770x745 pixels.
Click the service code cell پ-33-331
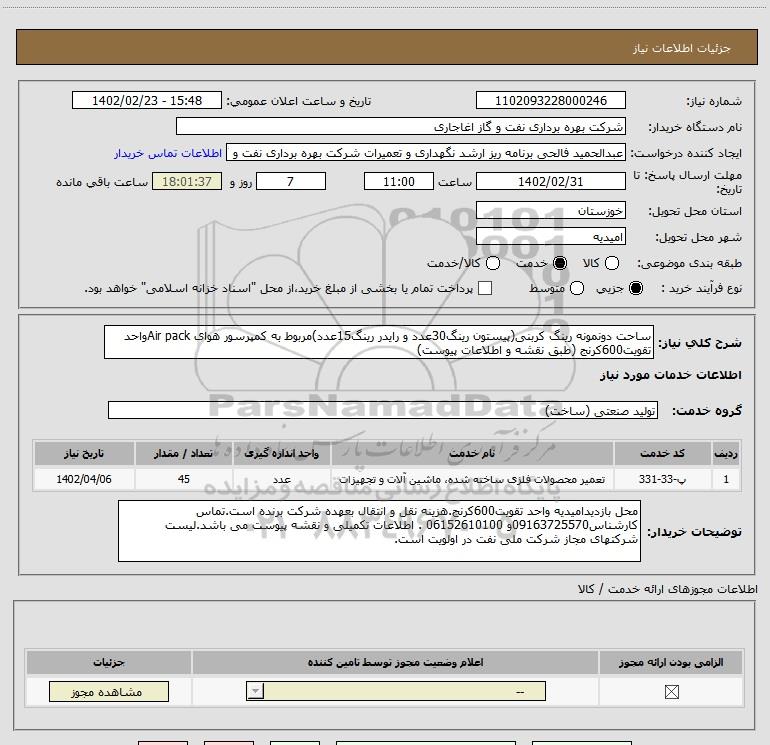(662, 479)
